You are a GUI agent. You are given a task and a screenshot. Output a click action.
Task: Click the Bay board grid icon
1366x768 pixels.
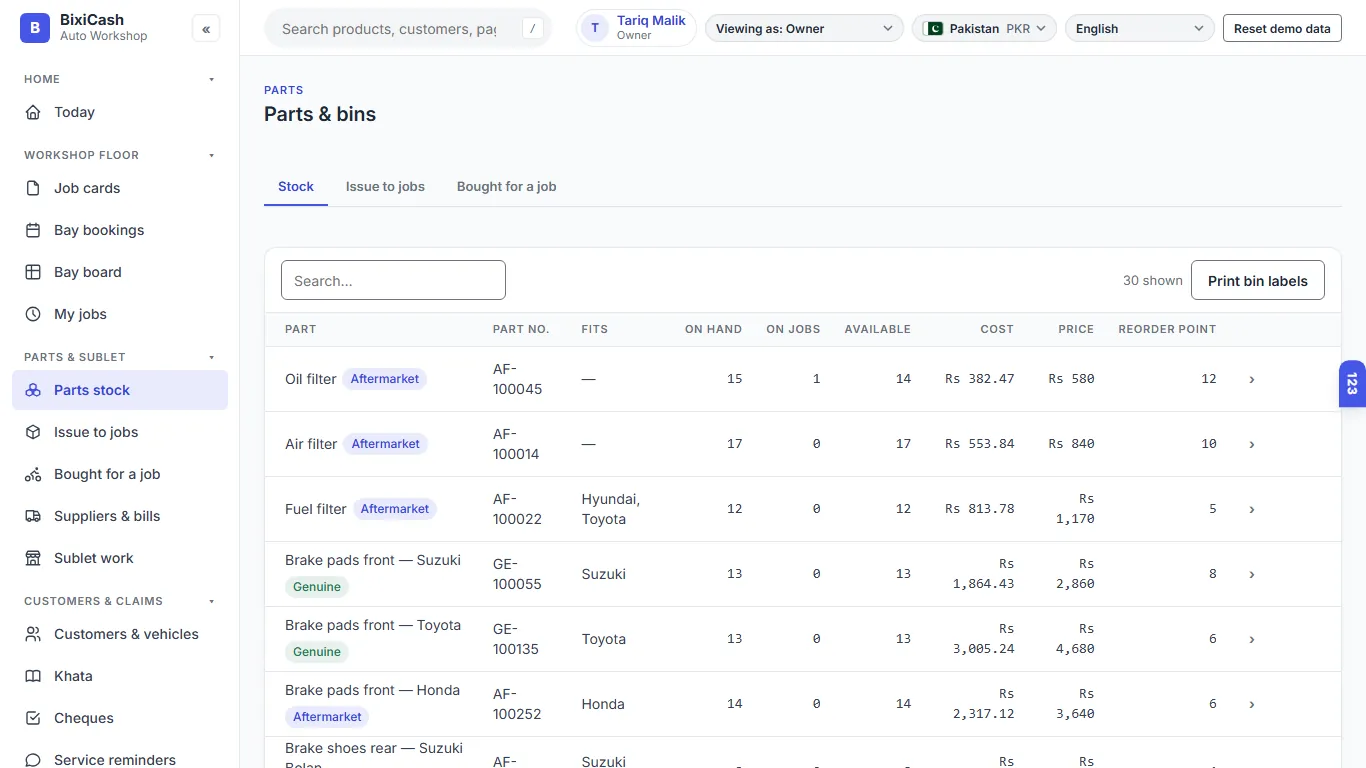click(x=33, y=272)
